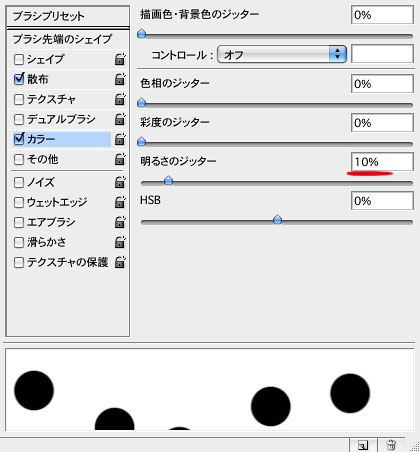Click the 明るさのジッター 10% input field
Viewport: 420px width, 452px height.
pos(382,162)
